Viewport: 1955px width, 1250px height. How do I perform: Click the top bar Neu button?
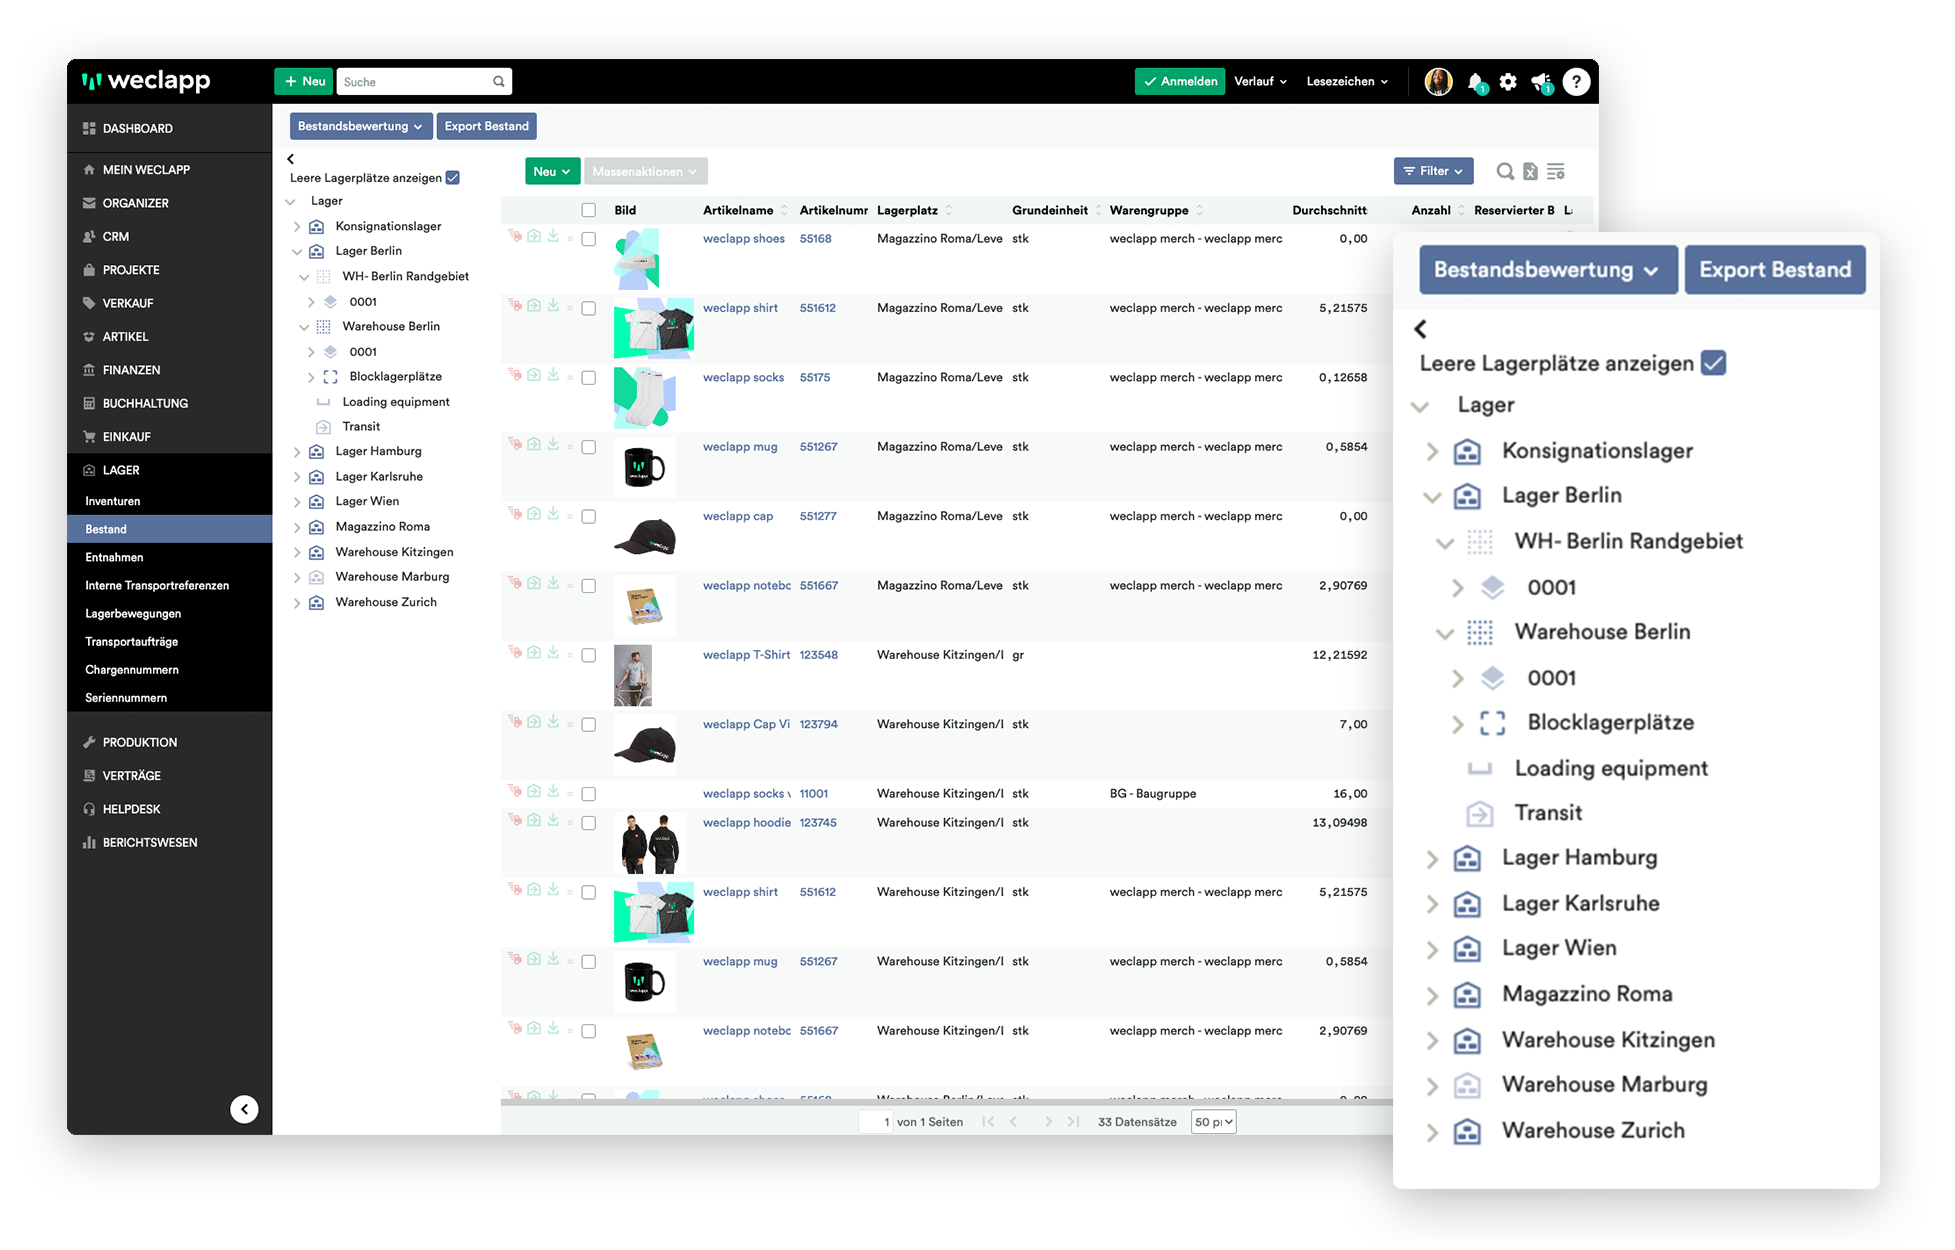point(304,82)
